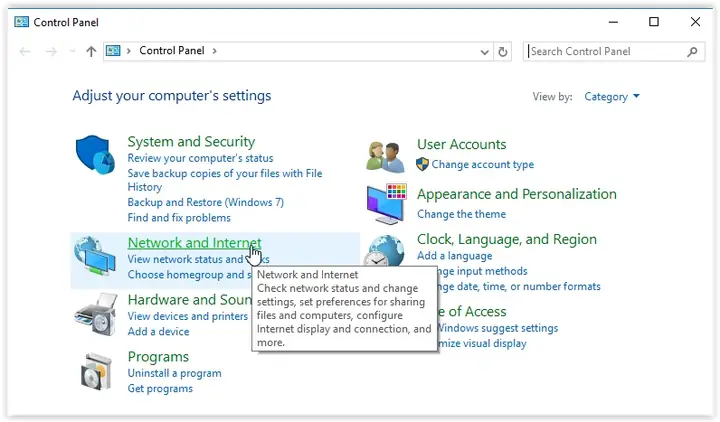Click Appearance and Personalization monitor icon

(x=387, y=203)
